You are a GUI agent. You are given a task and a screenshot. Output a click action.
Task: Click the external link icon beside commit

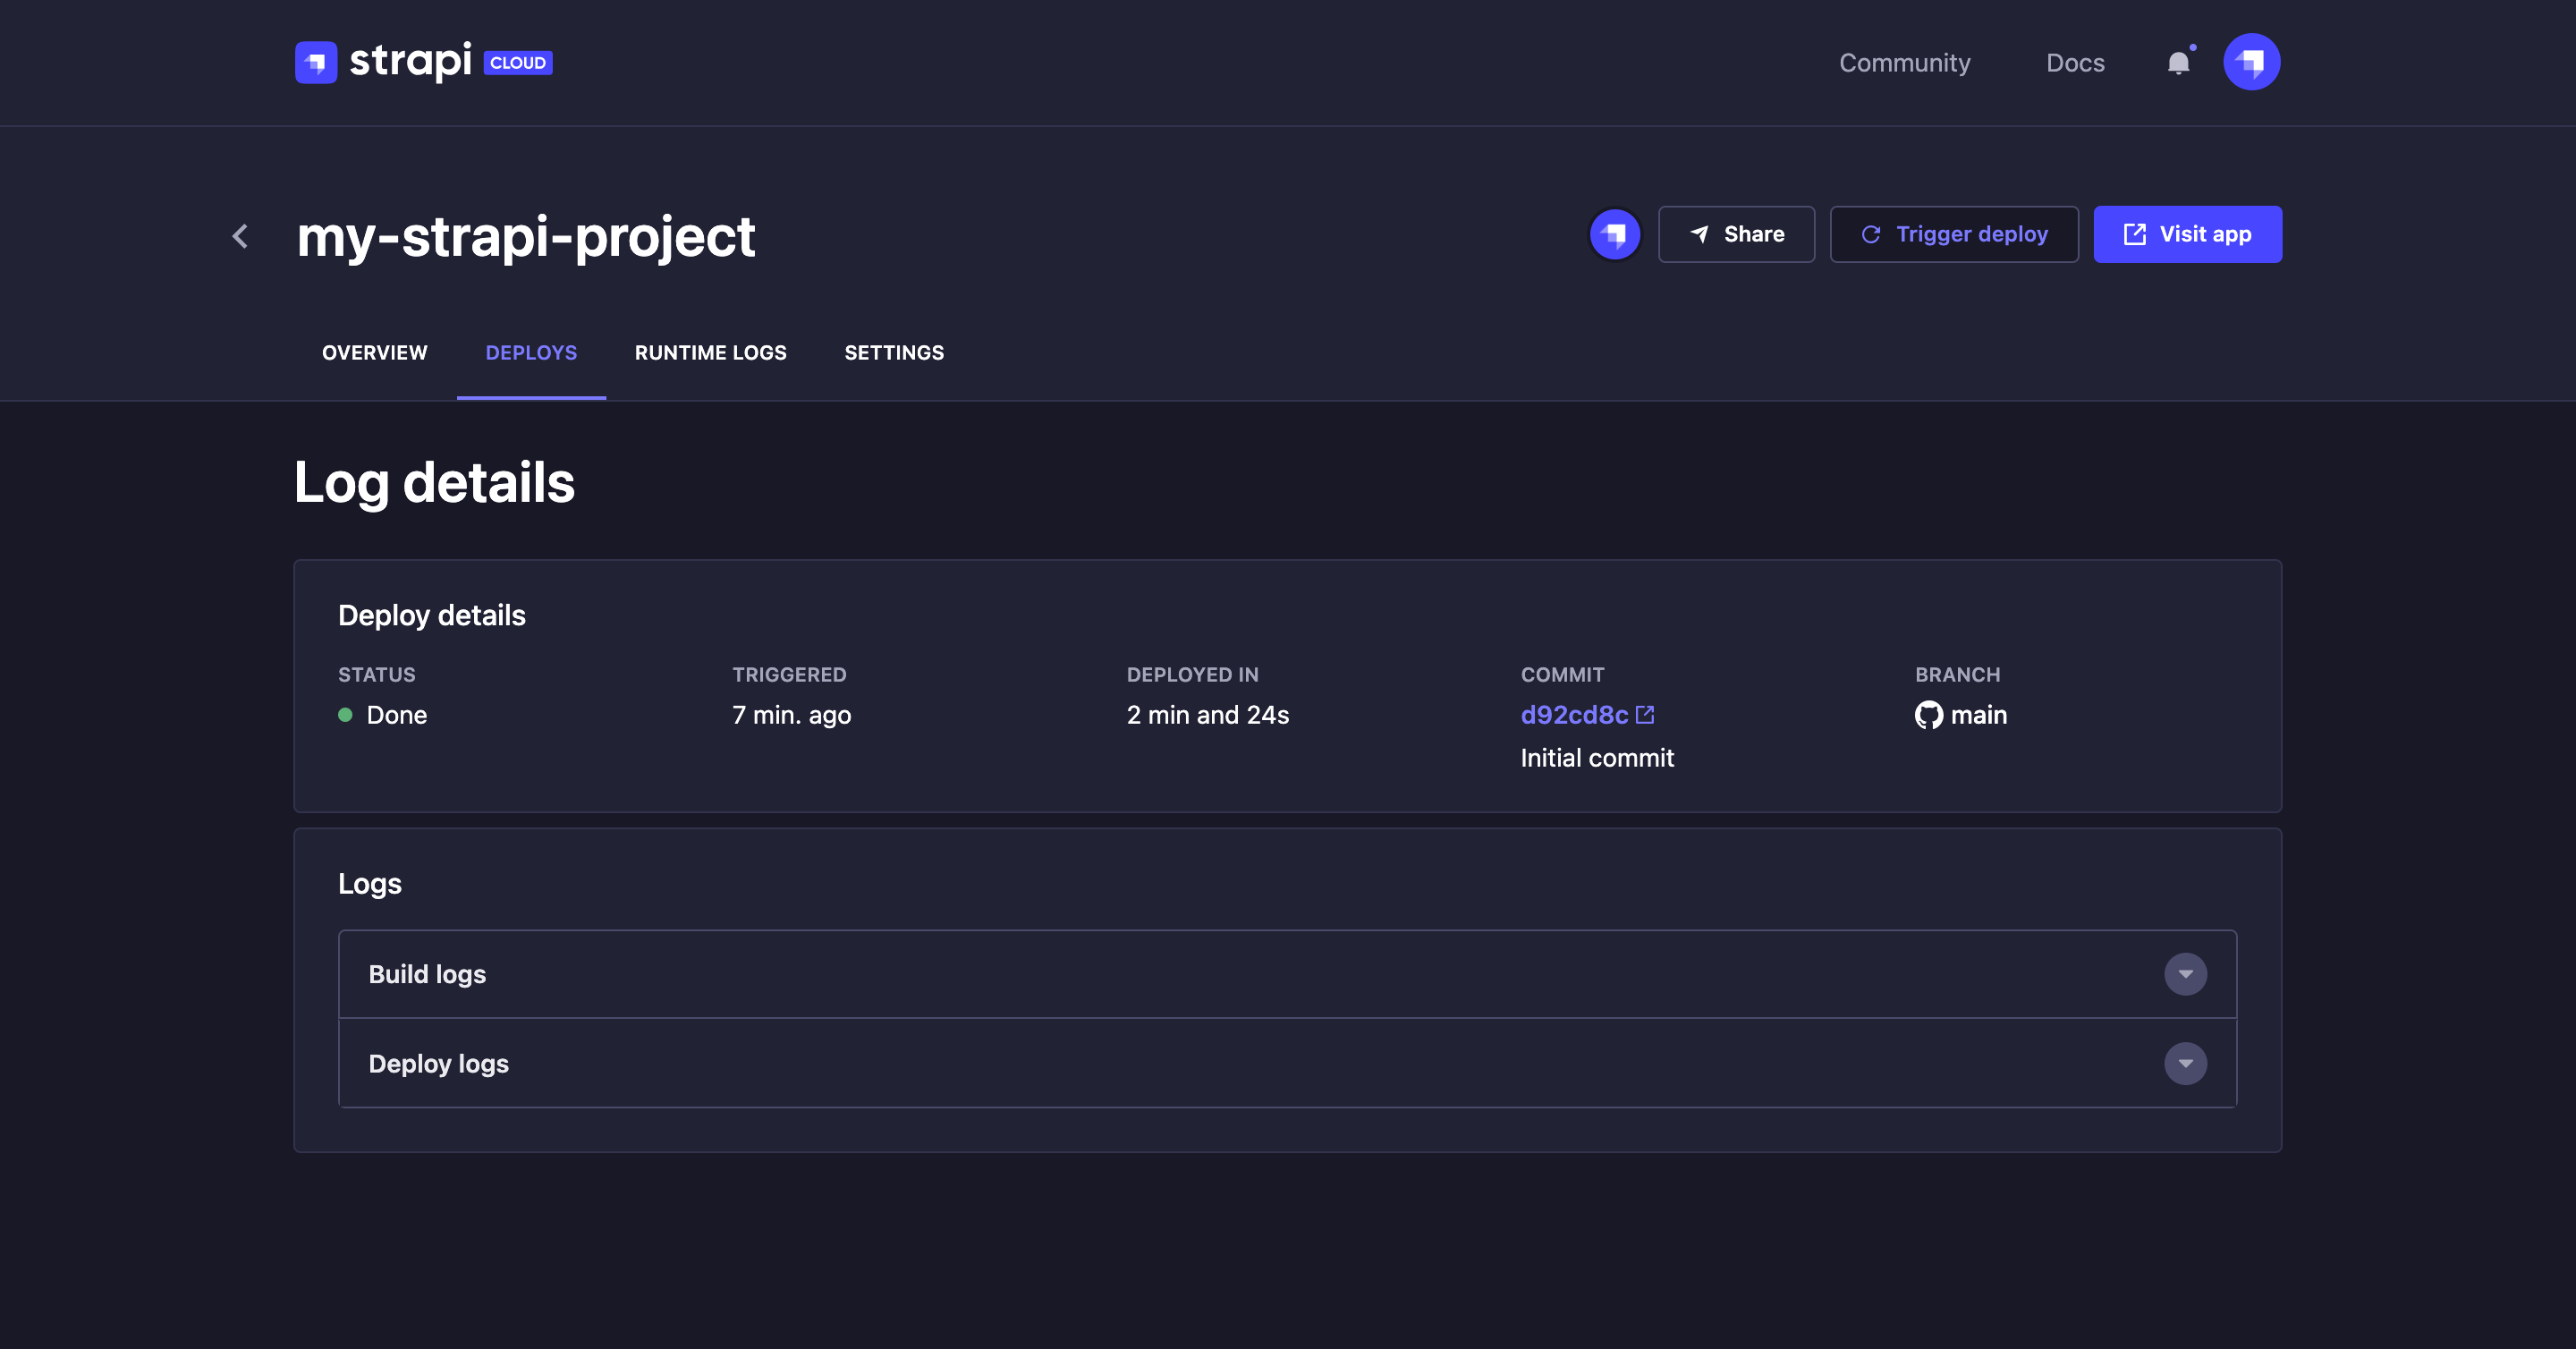(x=1645, y=715)
